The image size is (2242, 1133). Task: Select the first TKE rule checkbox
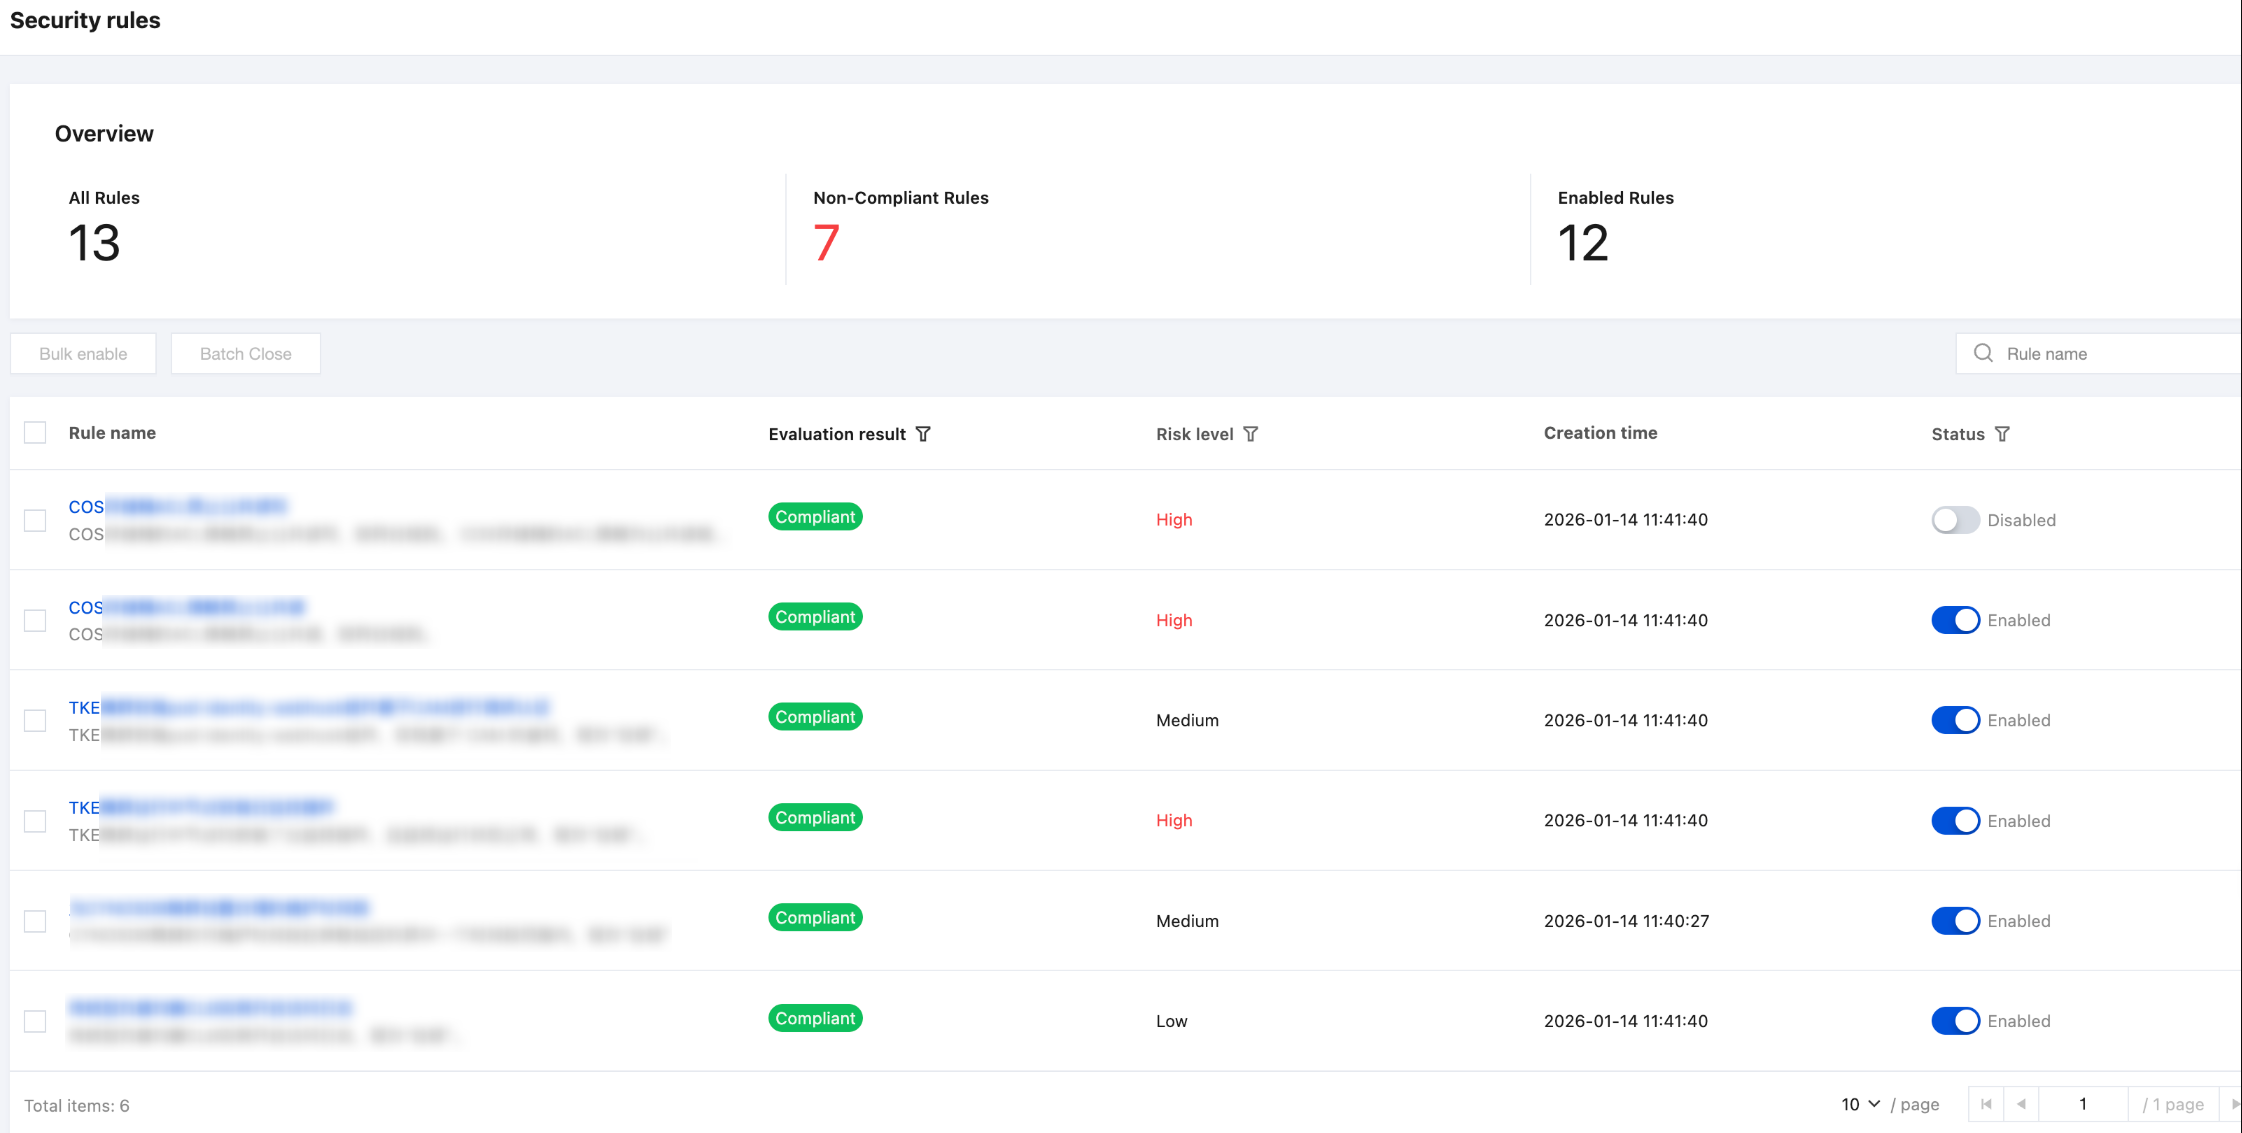35,721
